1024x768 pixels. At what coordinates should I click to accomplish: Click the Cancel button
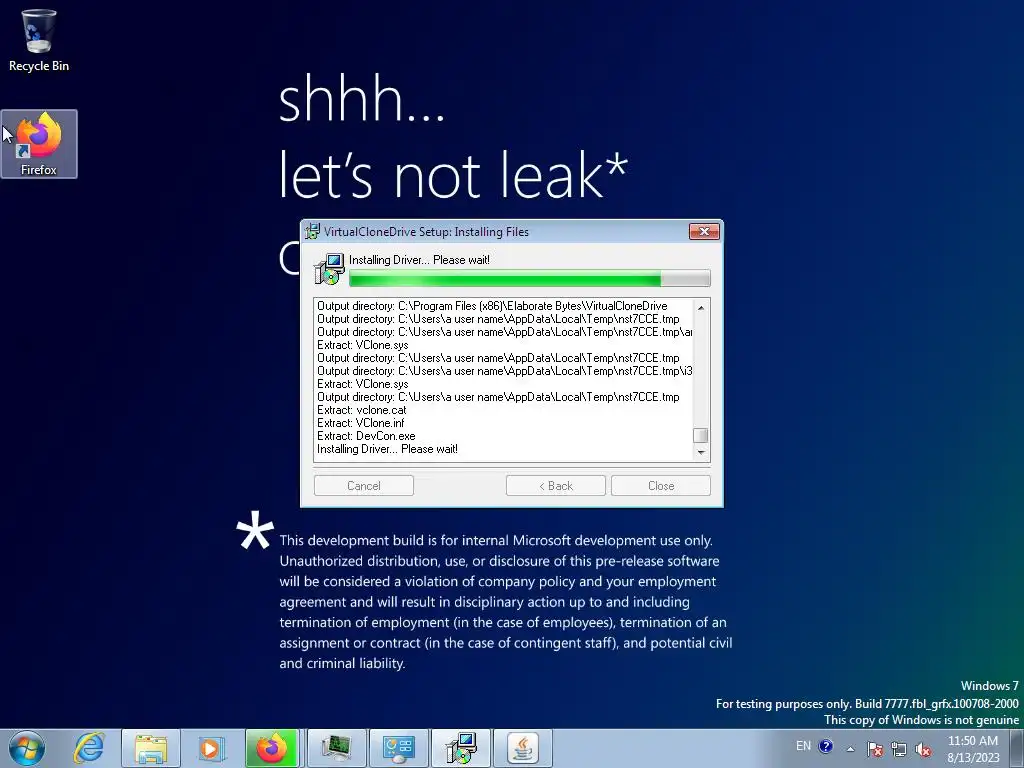pos(364,485)
